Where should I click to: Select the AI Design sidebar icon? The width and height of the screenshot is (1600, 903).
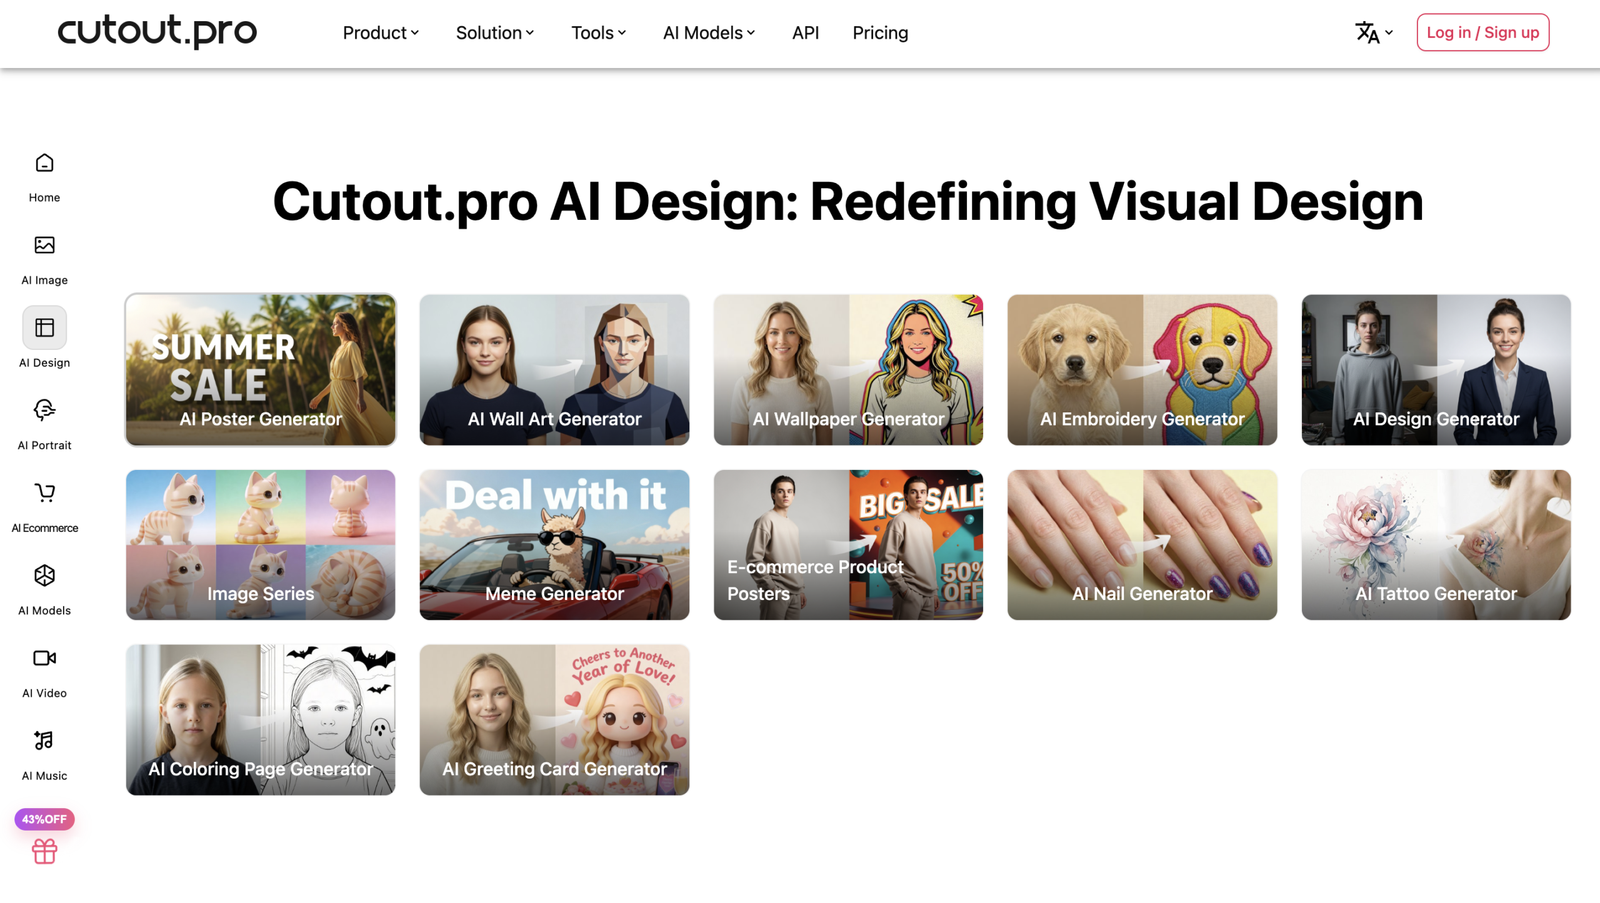[x=44, y=328]
